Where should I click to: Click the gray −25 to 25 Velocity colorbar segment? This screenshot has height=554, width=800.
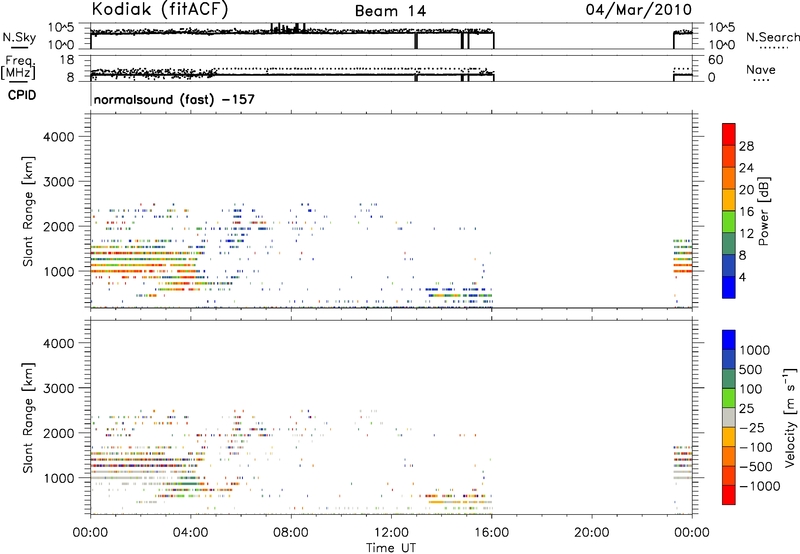(729, 417)
